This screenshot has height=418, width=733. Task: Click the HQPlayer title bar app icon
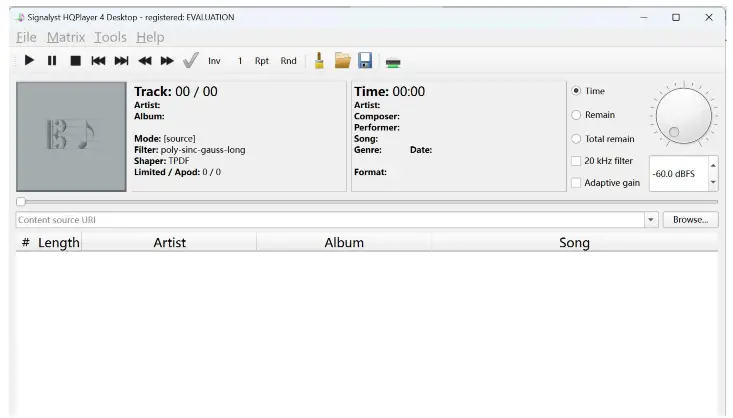[20, 18]
